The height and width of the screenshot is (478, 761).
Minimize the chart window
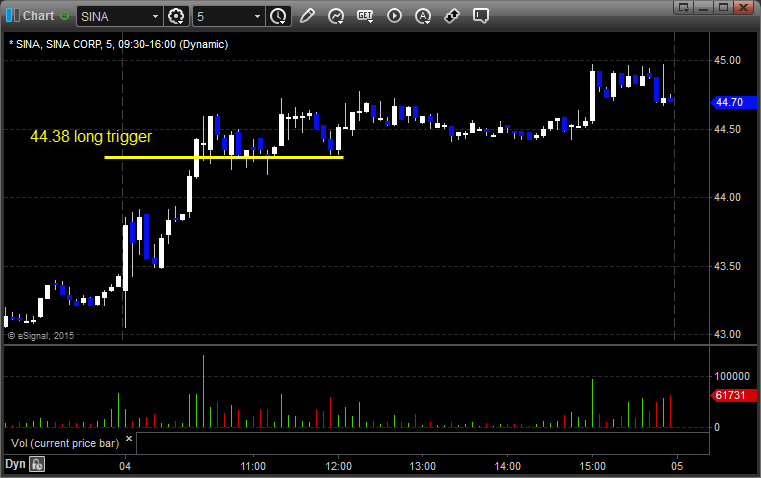click(x=703, y=7)
